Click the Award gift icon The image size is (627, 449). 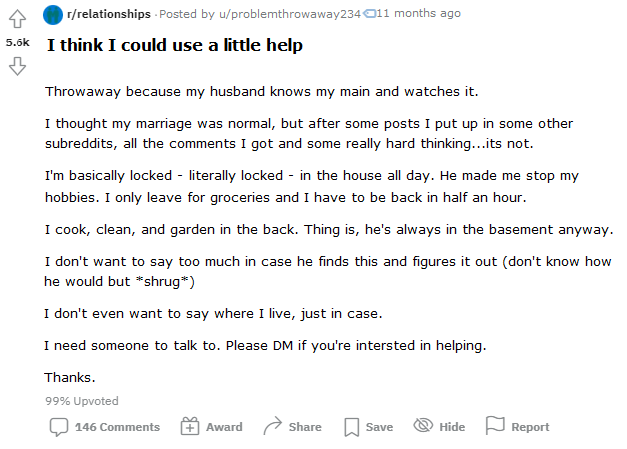click(190, 427)
